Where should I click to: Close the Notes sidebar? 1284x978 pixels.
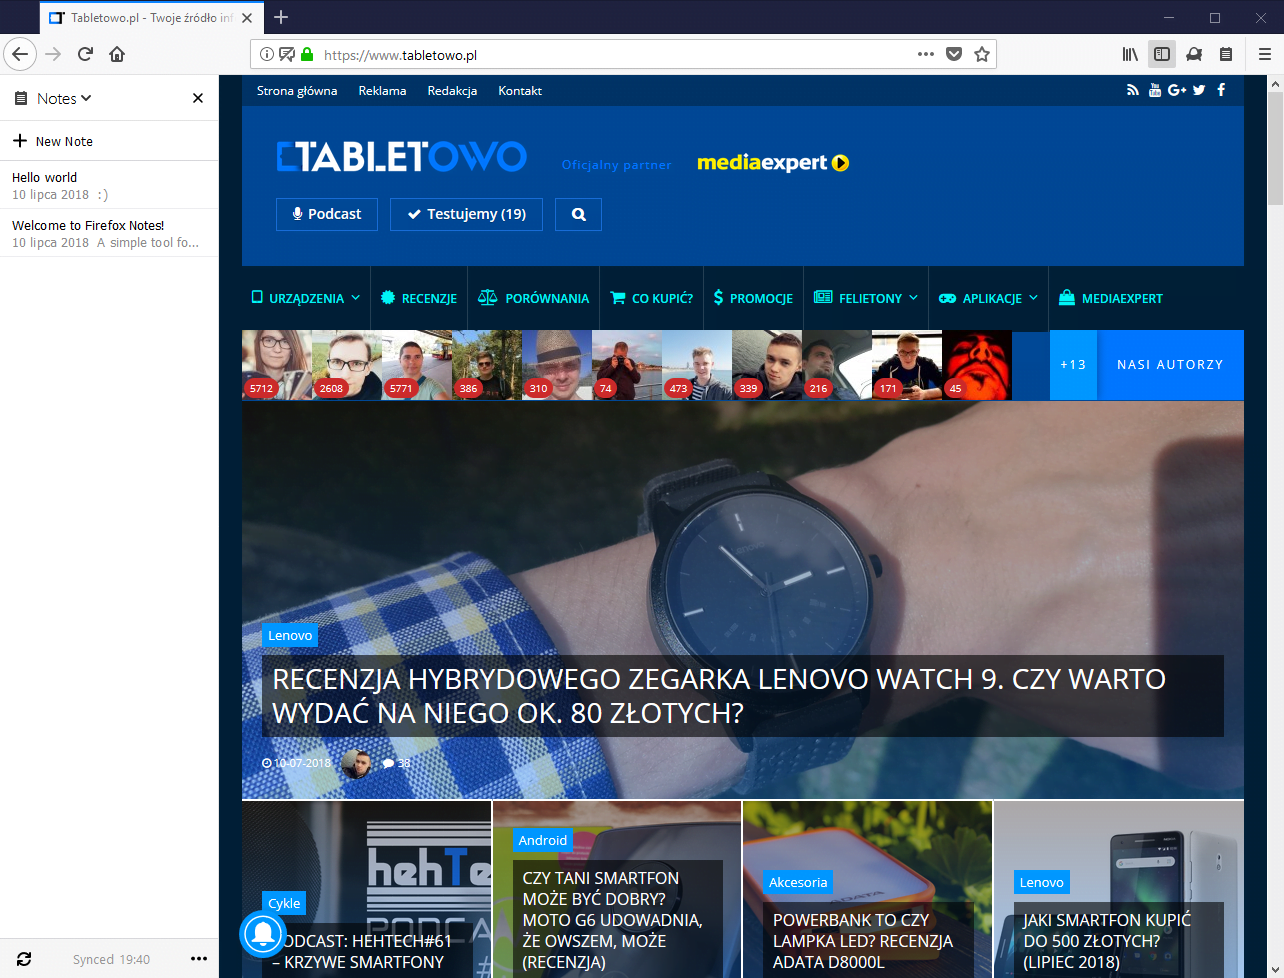point(198,98)
